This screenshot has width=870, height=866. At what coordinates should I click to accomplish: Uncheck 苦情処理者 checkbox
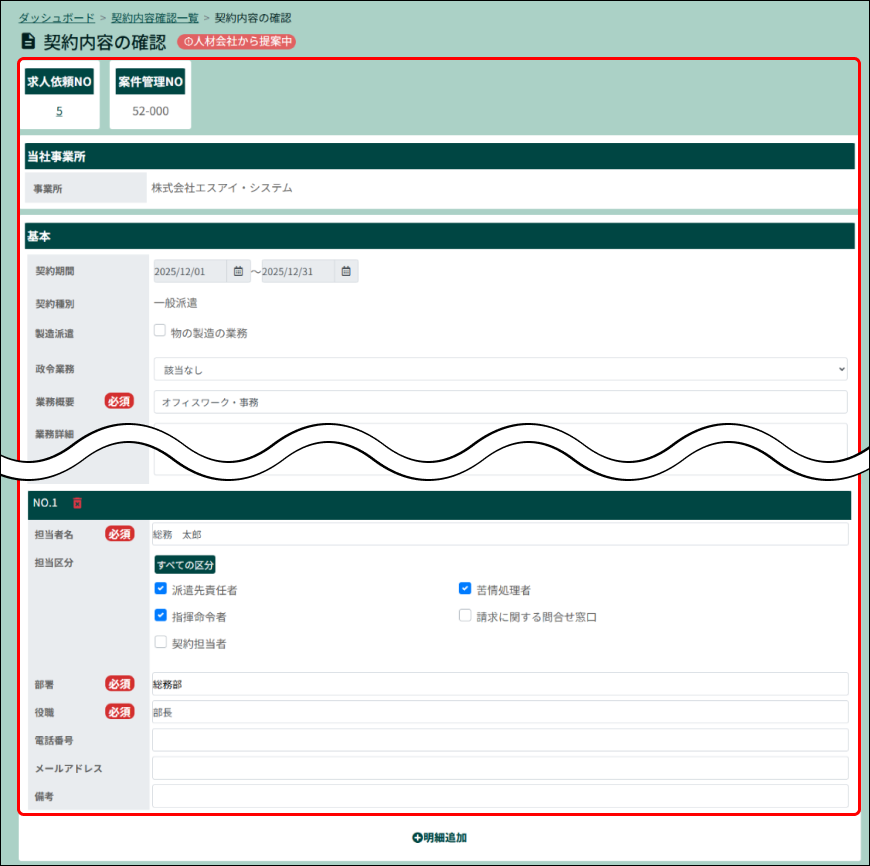pos(465,588)
